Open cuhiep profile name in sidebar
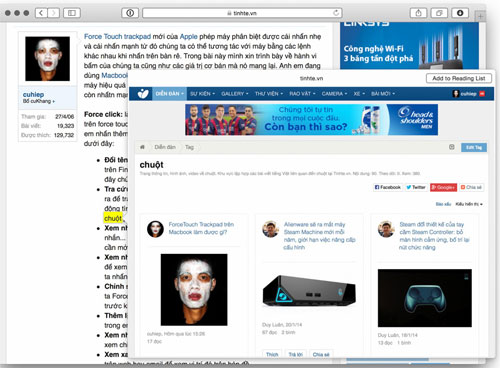This screenshot has height=368, width=500. 33,94
